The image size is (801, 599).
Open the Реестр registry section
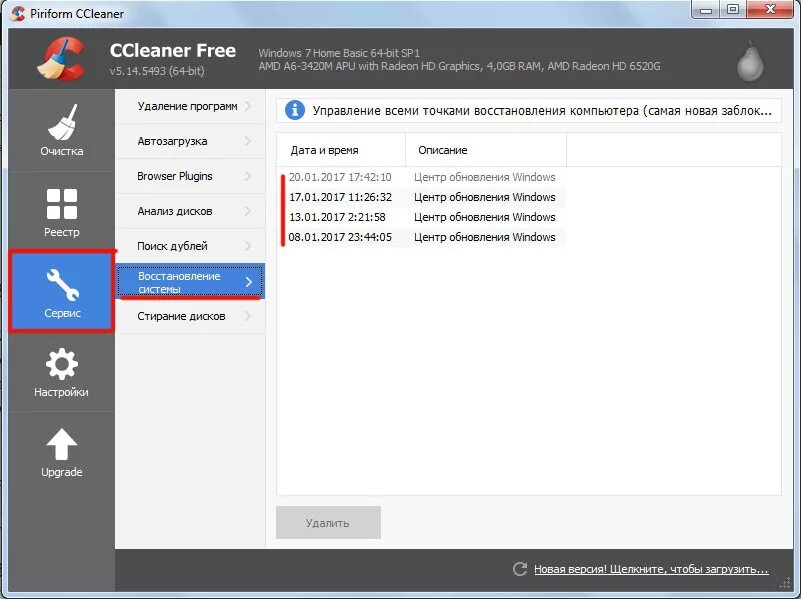point(62,212)
